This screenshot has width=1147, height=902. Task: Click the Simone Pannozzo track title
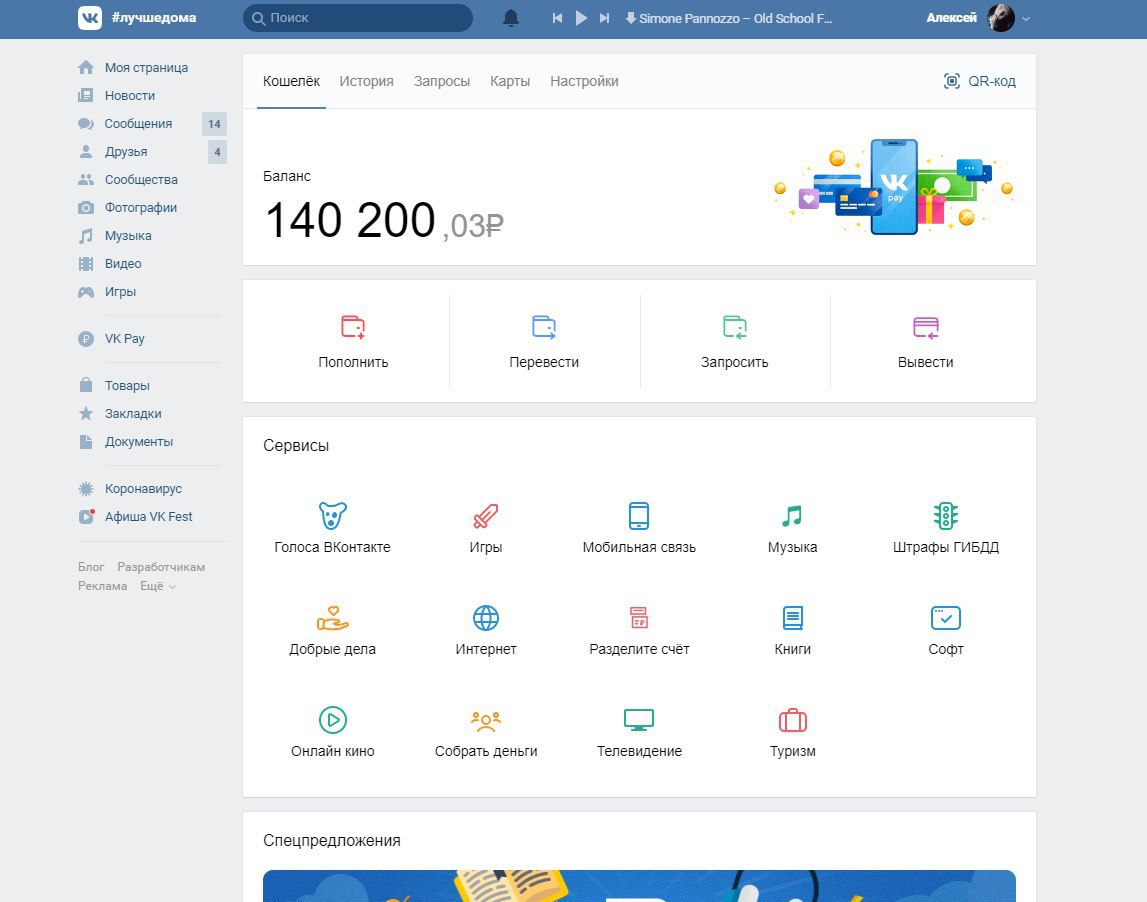point(736,18)
